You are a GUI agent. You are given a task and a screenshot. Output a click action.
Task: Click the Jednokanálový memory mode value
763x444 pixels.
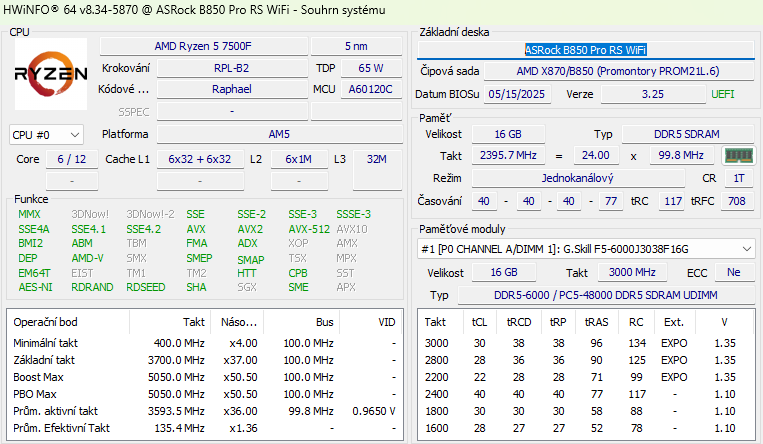point(578,178)
